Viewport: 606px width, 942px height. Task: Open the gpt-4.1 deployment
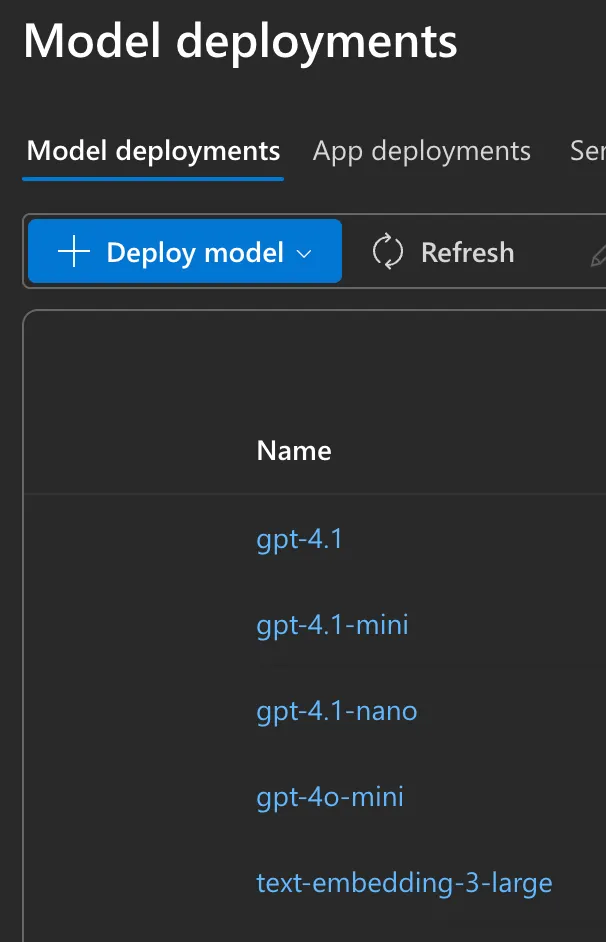pyautogui.click(x=299, y=539)
